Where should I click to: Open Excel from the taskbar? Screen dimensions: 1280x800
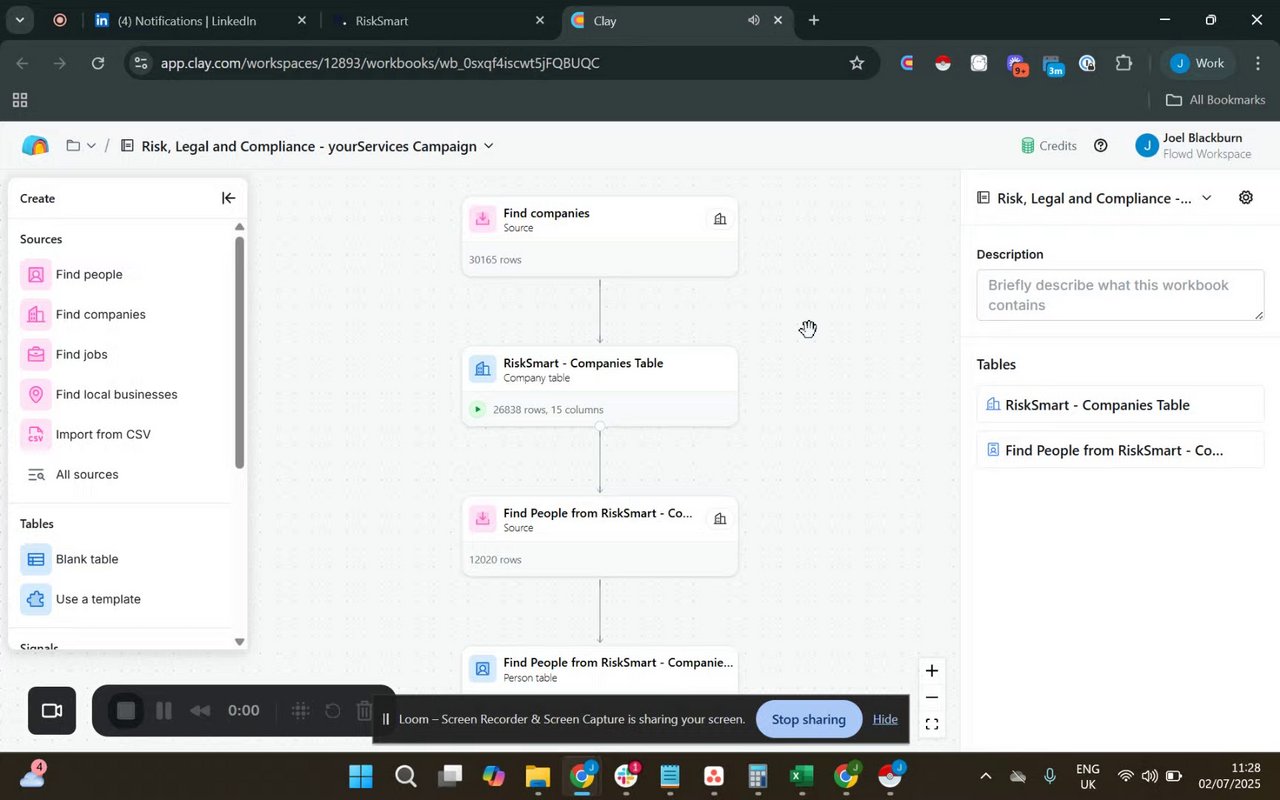[x=801, y=776]
